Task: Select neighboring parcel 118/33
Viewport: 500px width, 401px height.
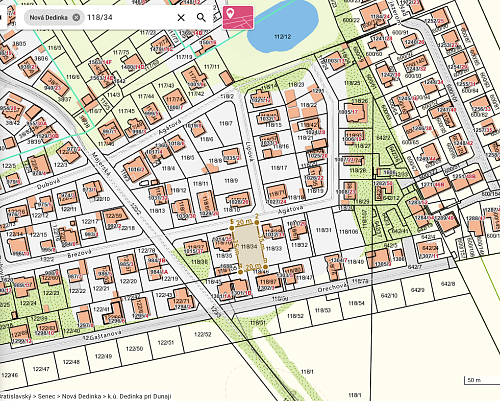Action: [274, 248]
